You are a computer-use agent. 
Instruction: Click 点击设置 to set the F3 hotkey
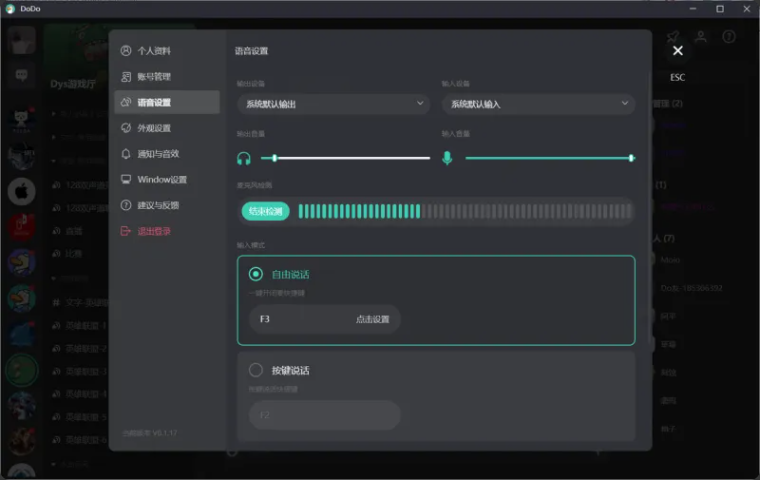point(372,319)
